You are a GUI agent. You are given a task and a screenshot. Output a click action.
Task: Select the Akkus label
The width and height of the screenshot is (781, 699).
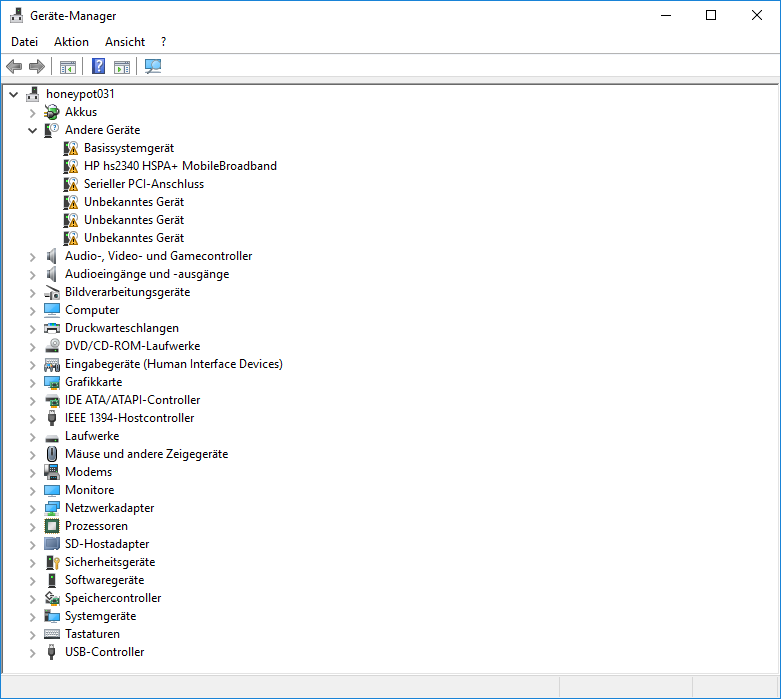coord(81,112)
